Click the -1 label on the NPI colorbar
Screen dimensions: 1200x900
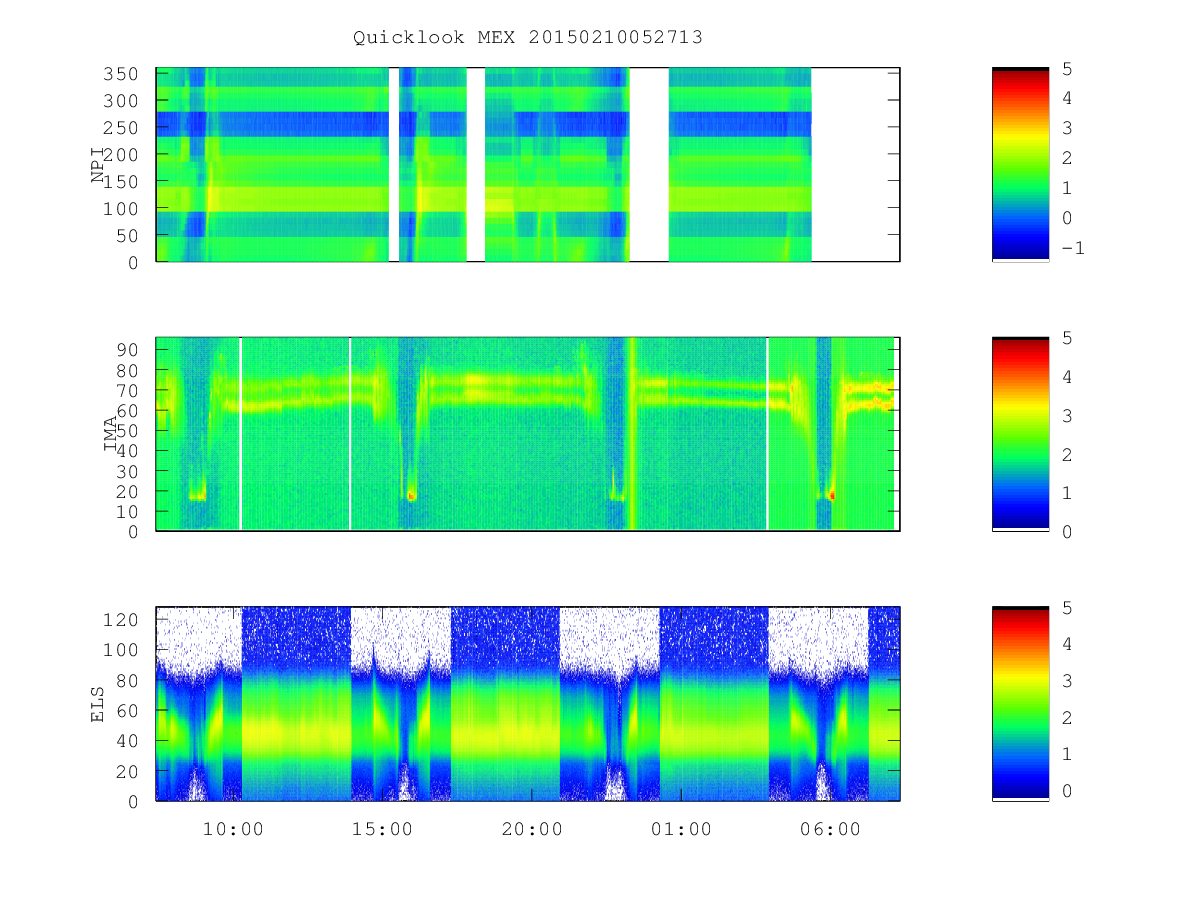(1072, 248)
